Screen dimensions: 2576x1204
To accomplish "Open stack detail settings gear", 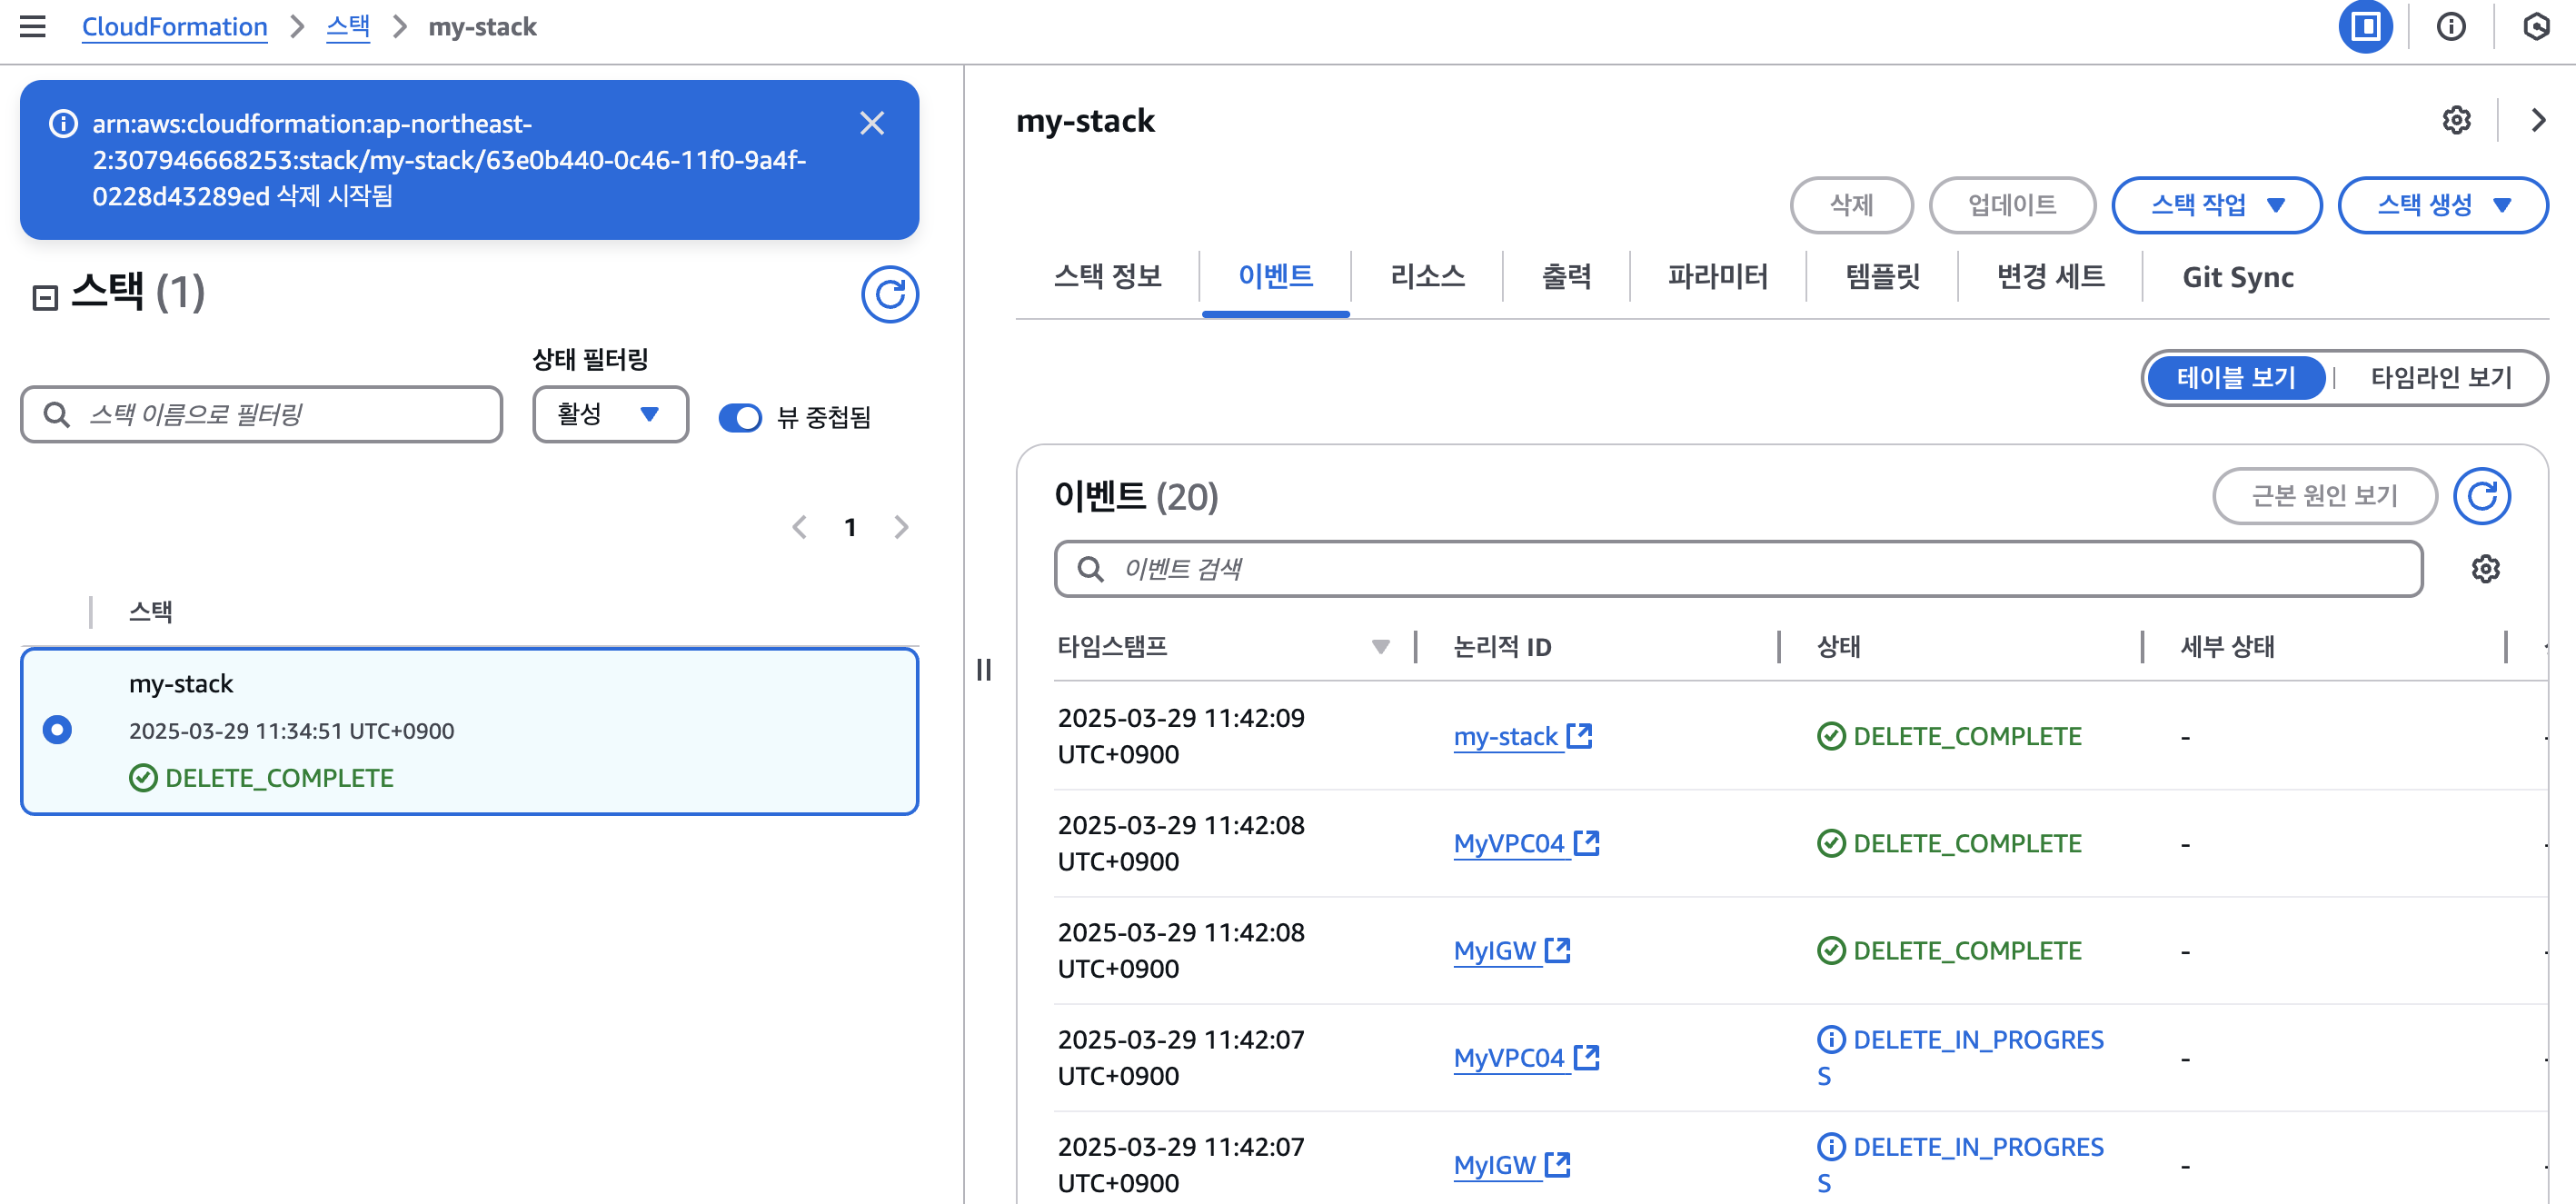I will pos(2456,120).
